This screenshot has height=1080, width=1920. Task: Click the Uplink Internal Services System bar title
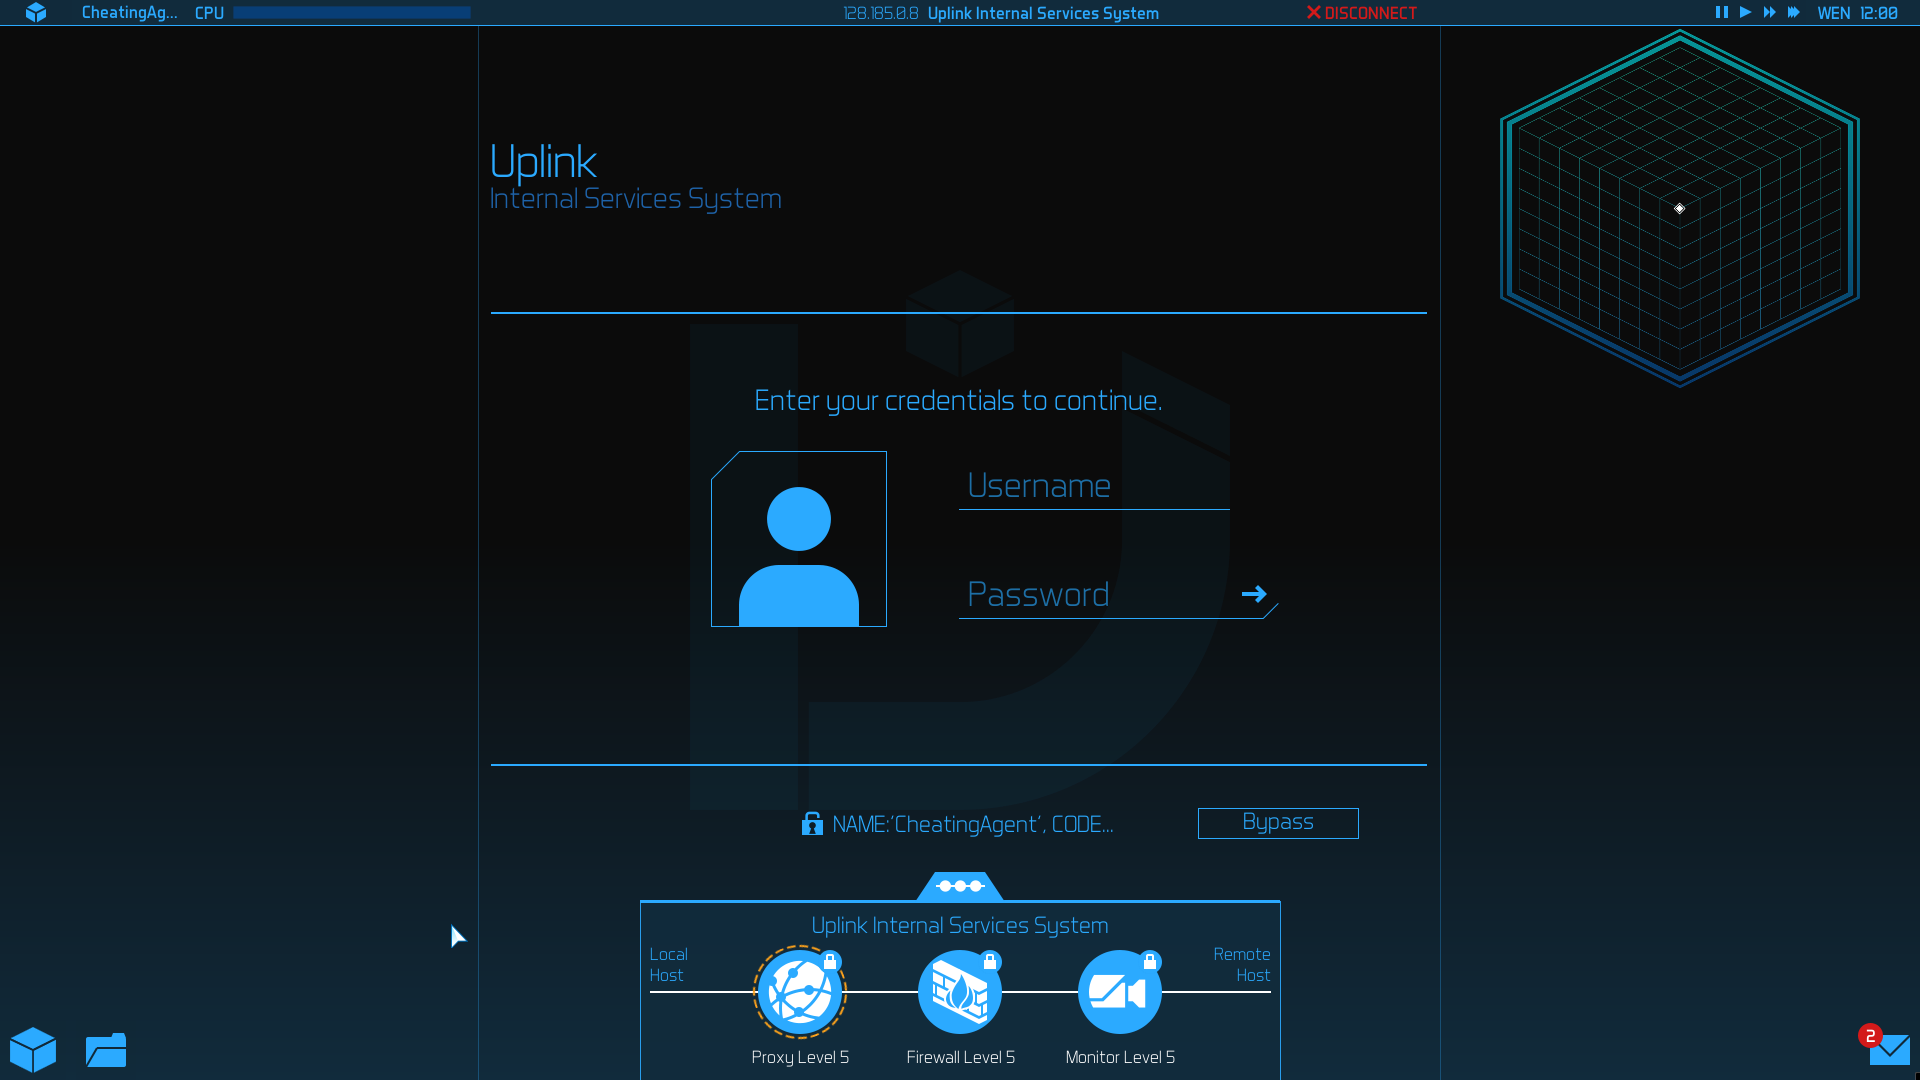[x=1043, y=13]
